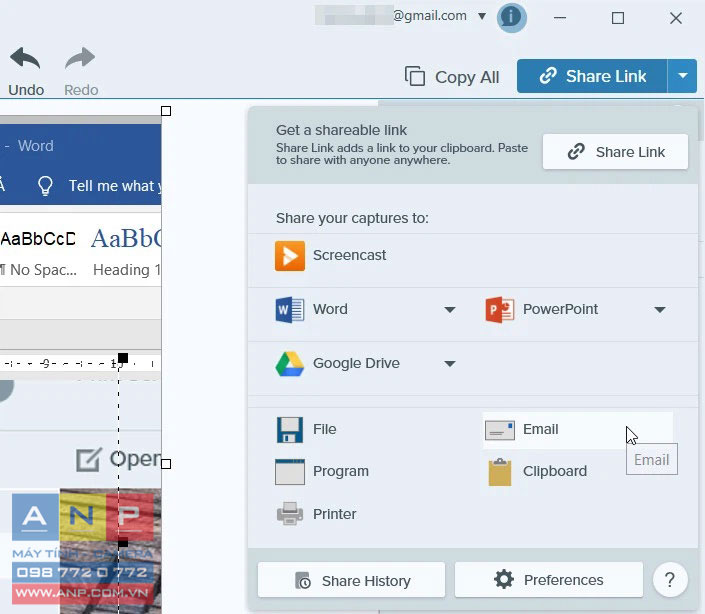Click Copy All button
Screen dimensions: 705x614
(452, 77)
